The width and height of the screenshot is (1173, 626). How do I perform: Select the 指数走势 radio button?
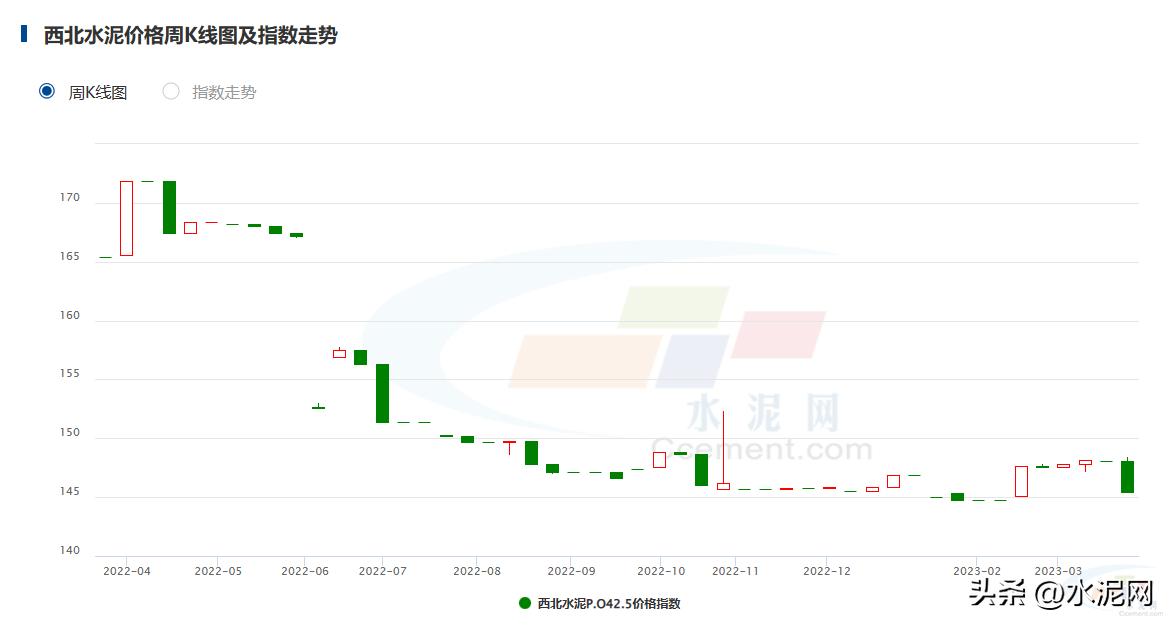pyautogui.click(x=170, y=91)
